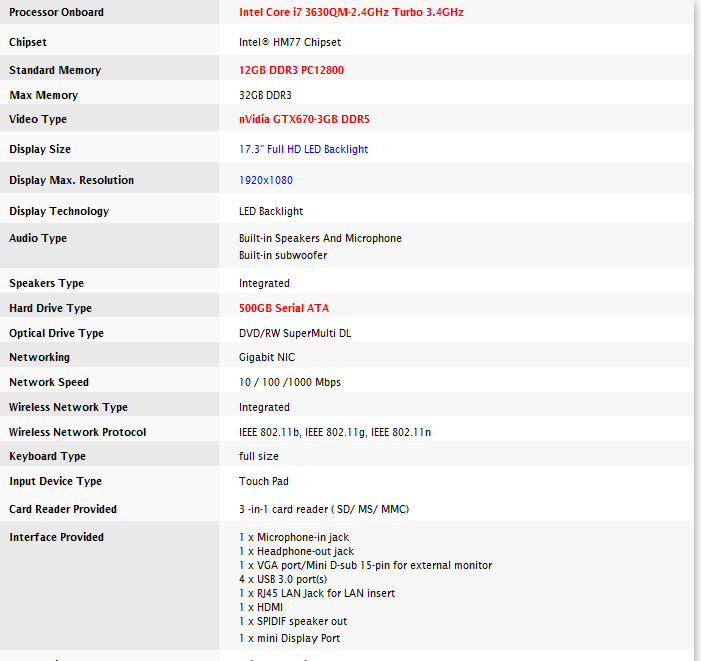701x661 pixels.
Task: Click the 'Display Size' label
Action: tap(40, 149)
